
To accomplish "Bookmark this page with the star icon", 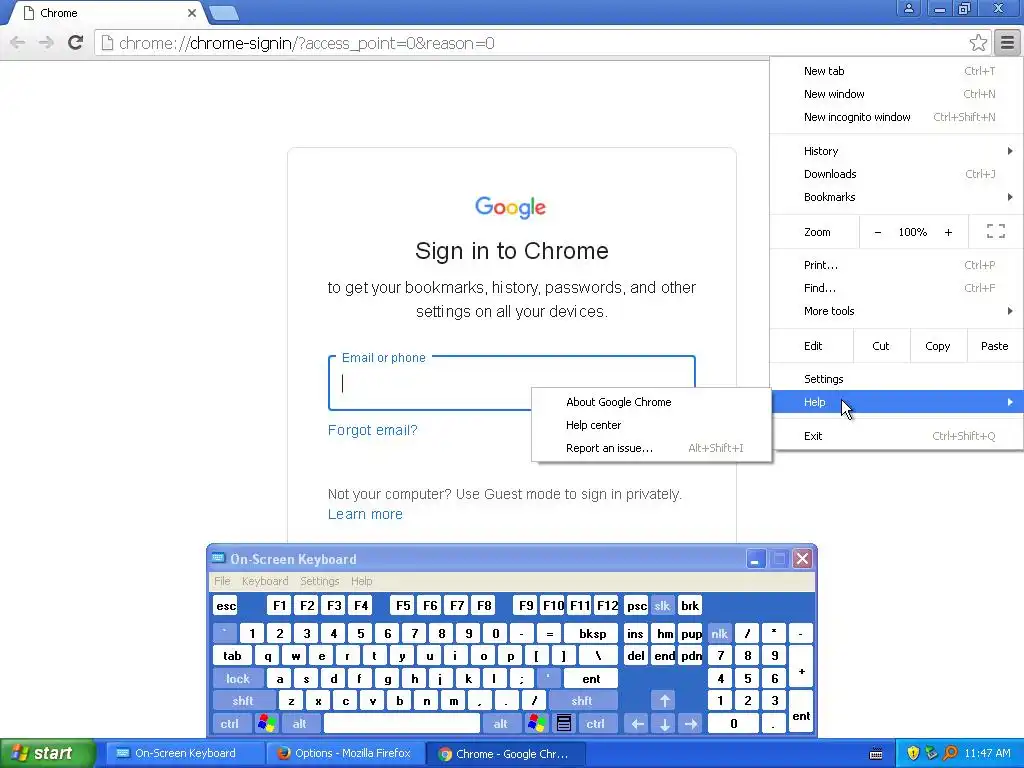I will point(978,43).
